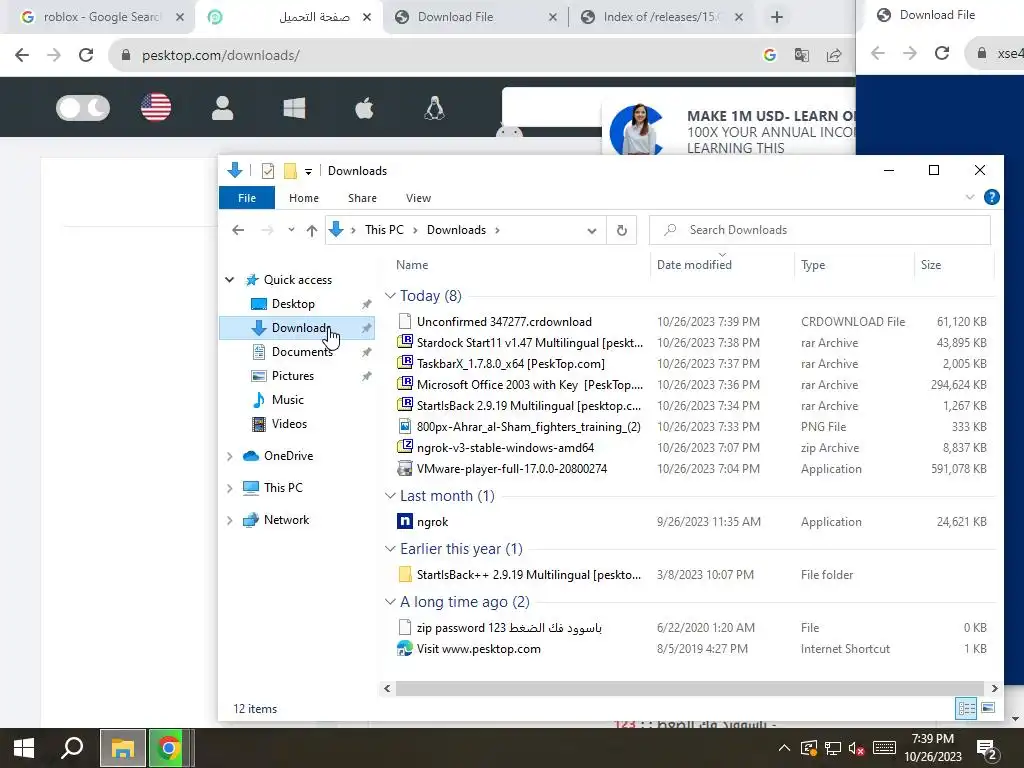Click the horizontal scrollbar in file list

pos(690,688)
